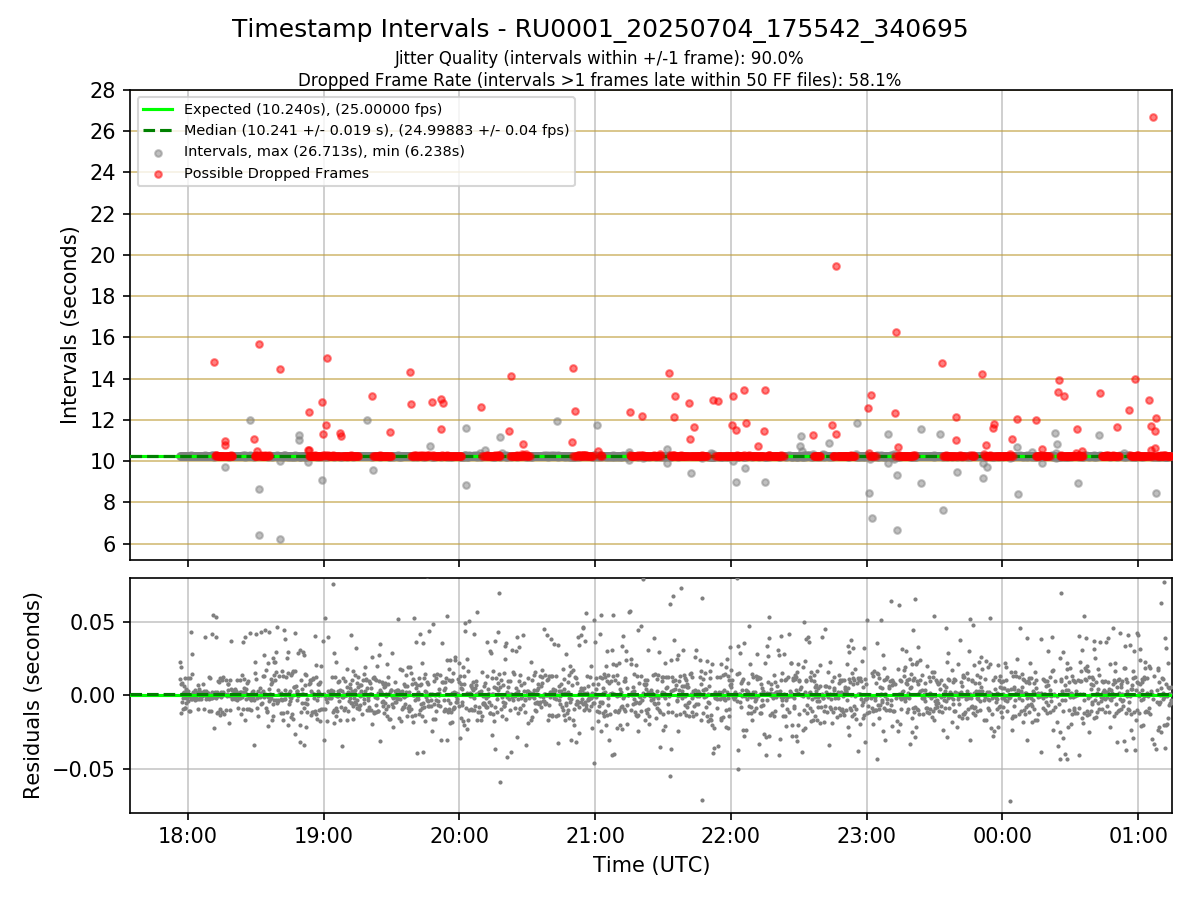
Task: Click the 12 tick on intervals axis
Action: 105,420
